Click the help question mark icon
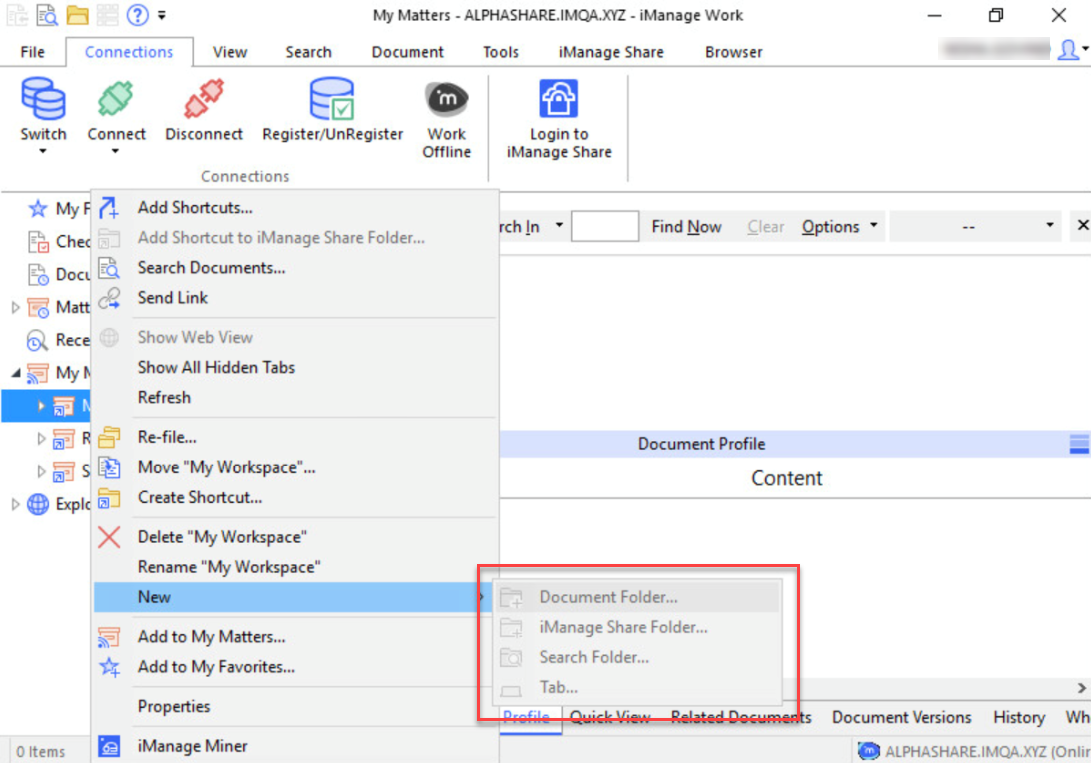Screen dimensions: 1091x763 (x=137, y=15)
